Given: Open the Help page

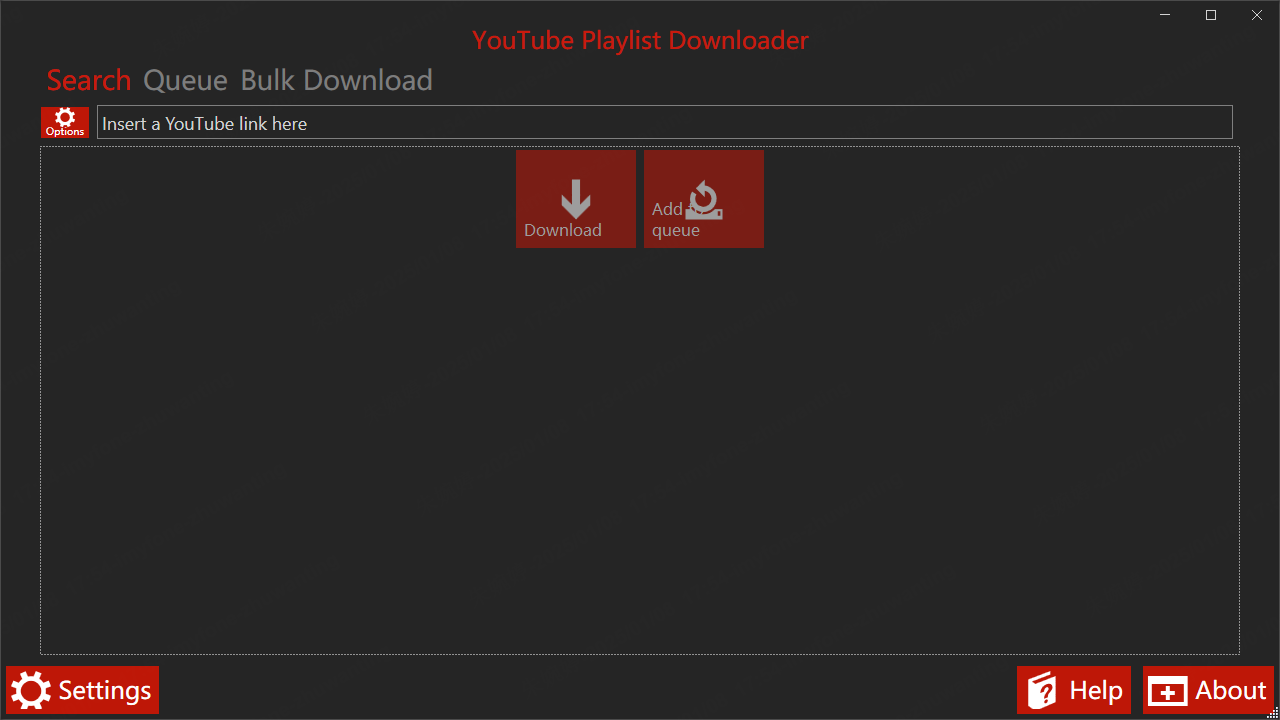Looking at the screenshot, I should pos(1074,690).
